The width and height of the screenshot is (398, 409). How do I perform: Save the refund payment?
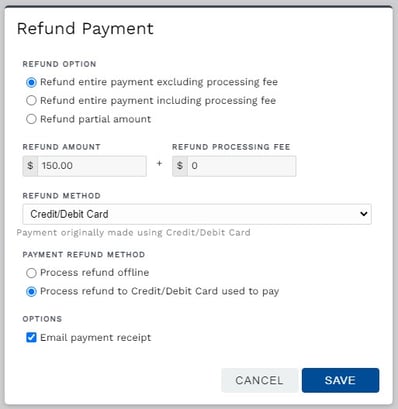tap(340, 380)
